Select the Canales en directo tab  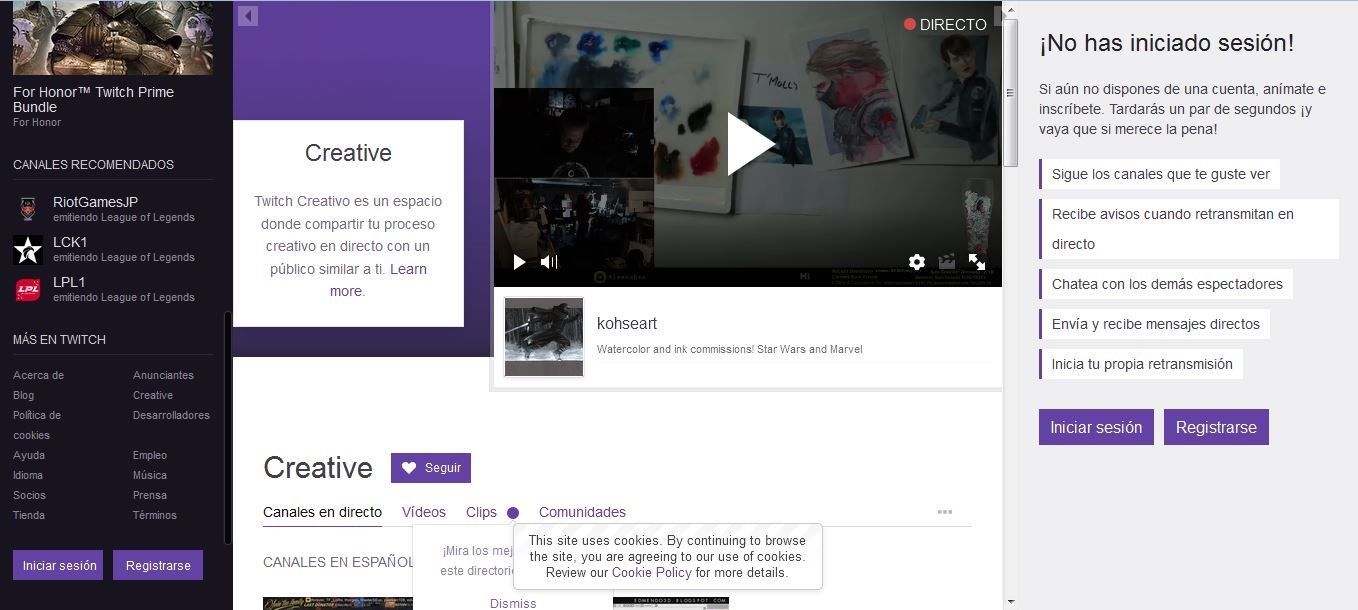[322, 512]
